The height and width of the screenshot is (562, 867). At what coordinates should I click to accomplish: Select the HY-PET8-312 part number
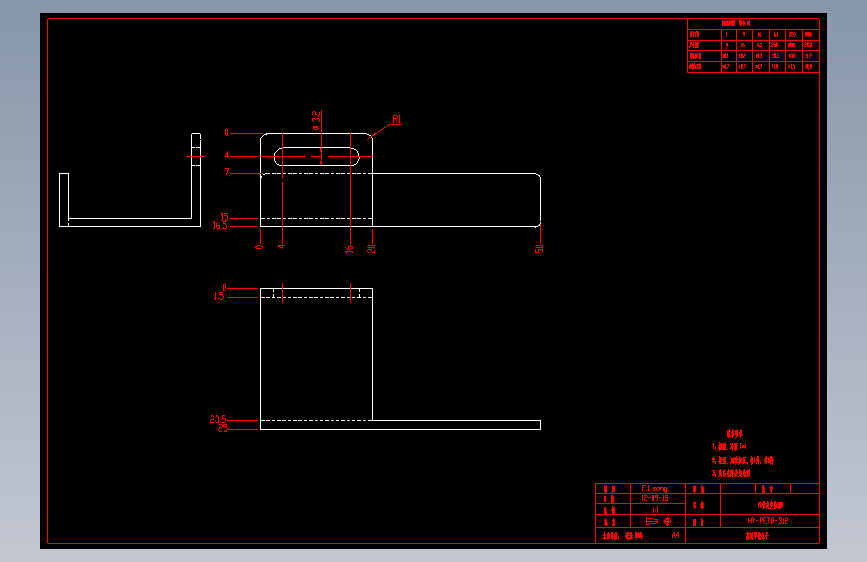click(768, 521)
